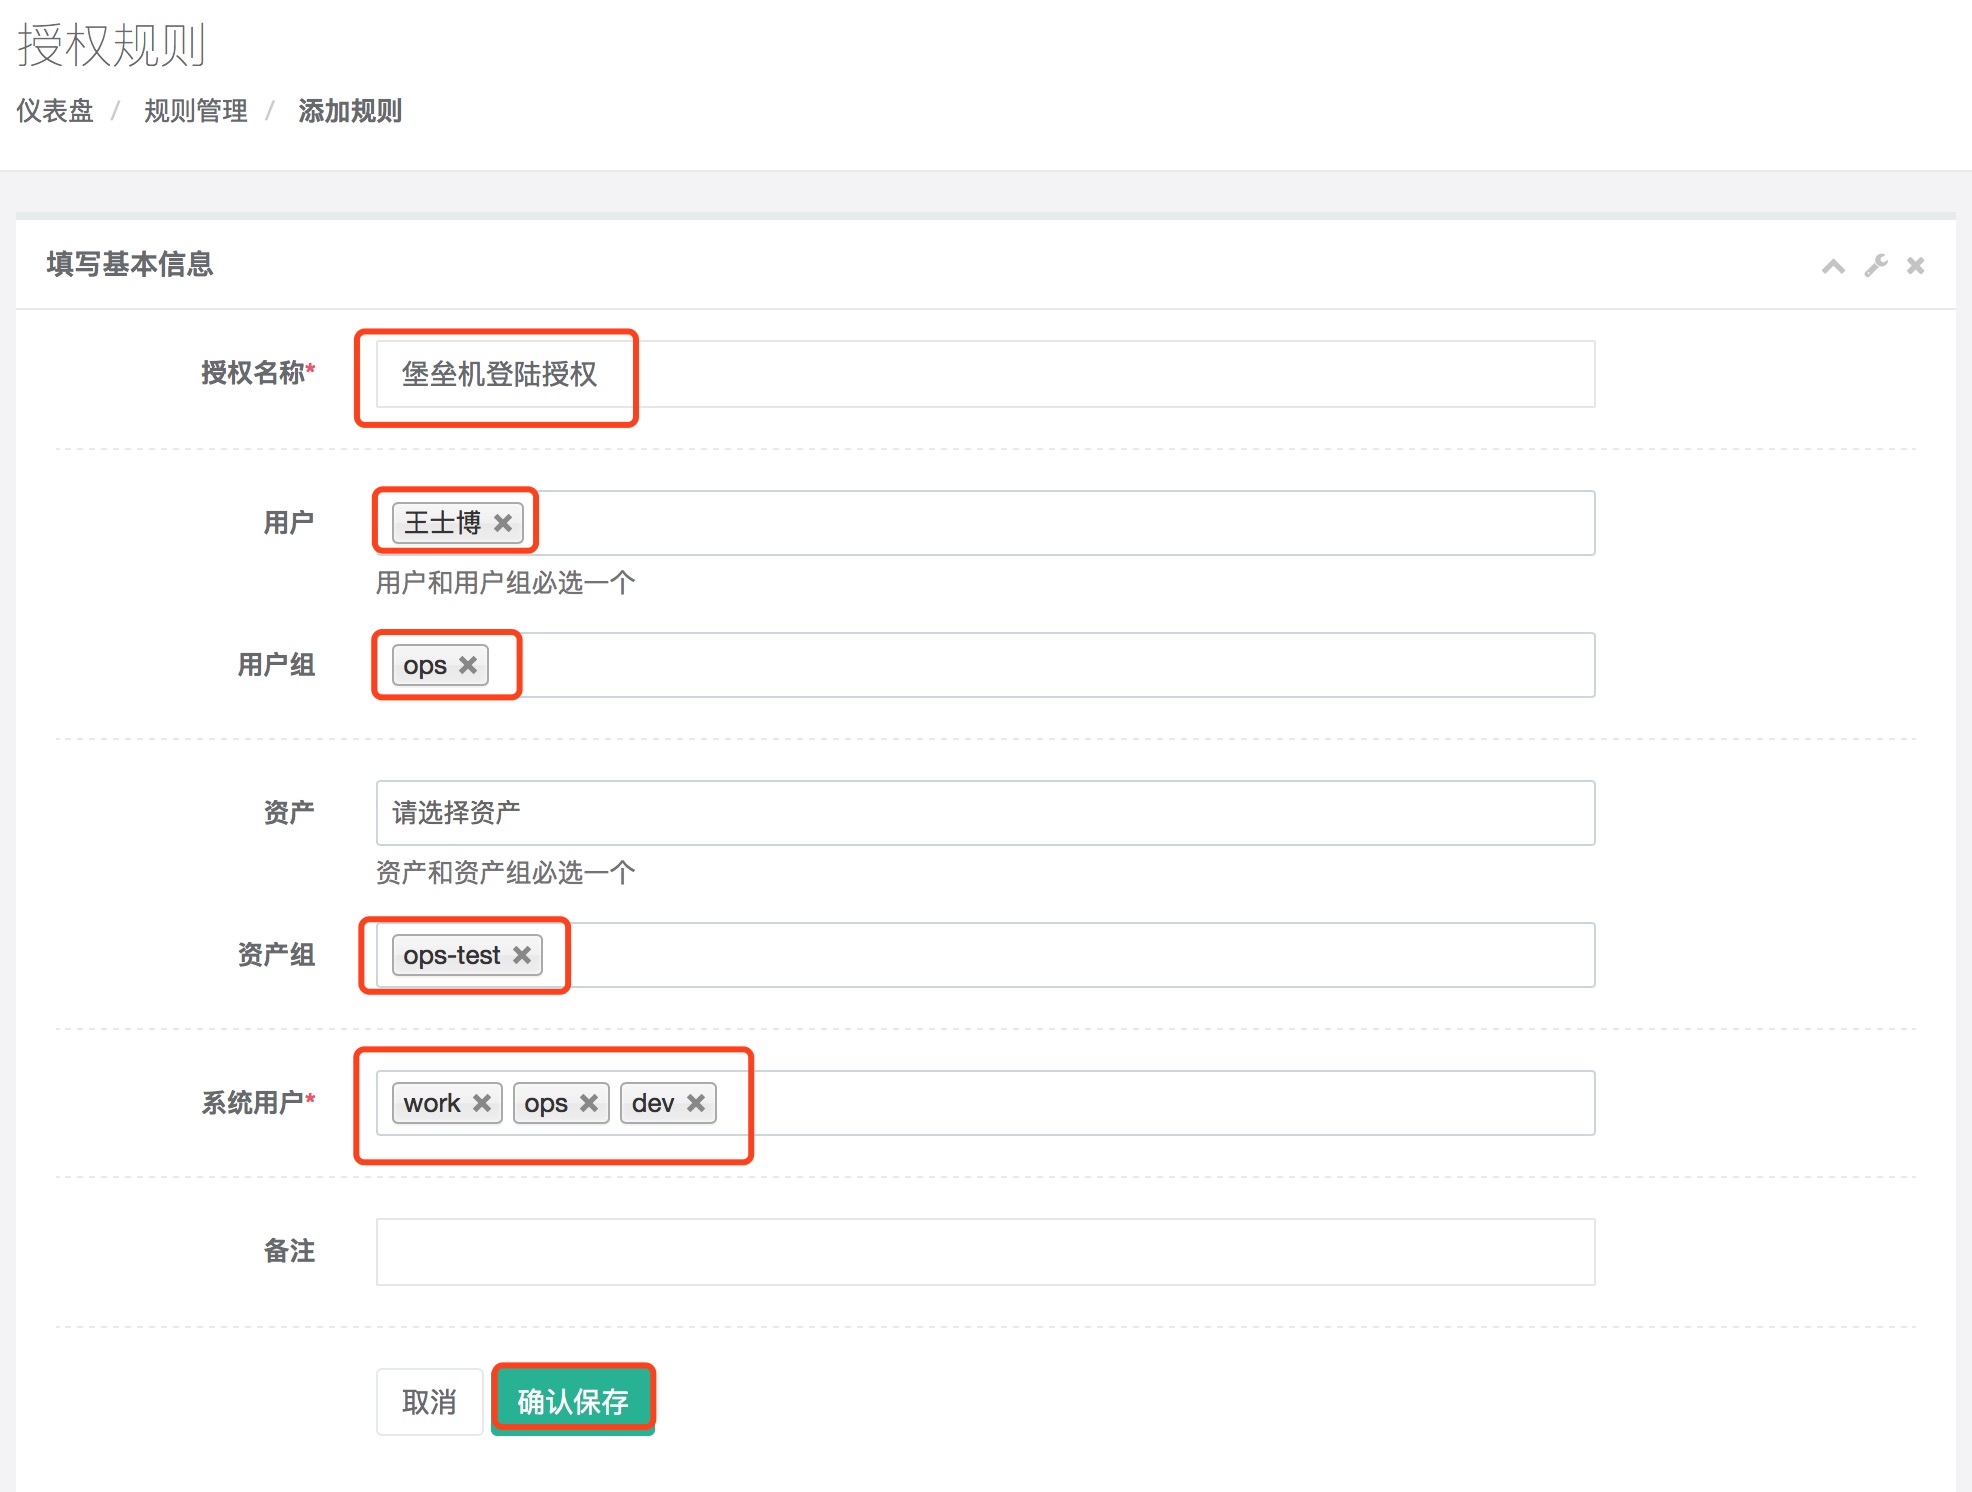Click the 确认保存 button
This screenshot has height=1492, width=1972.
point(573,1402)
